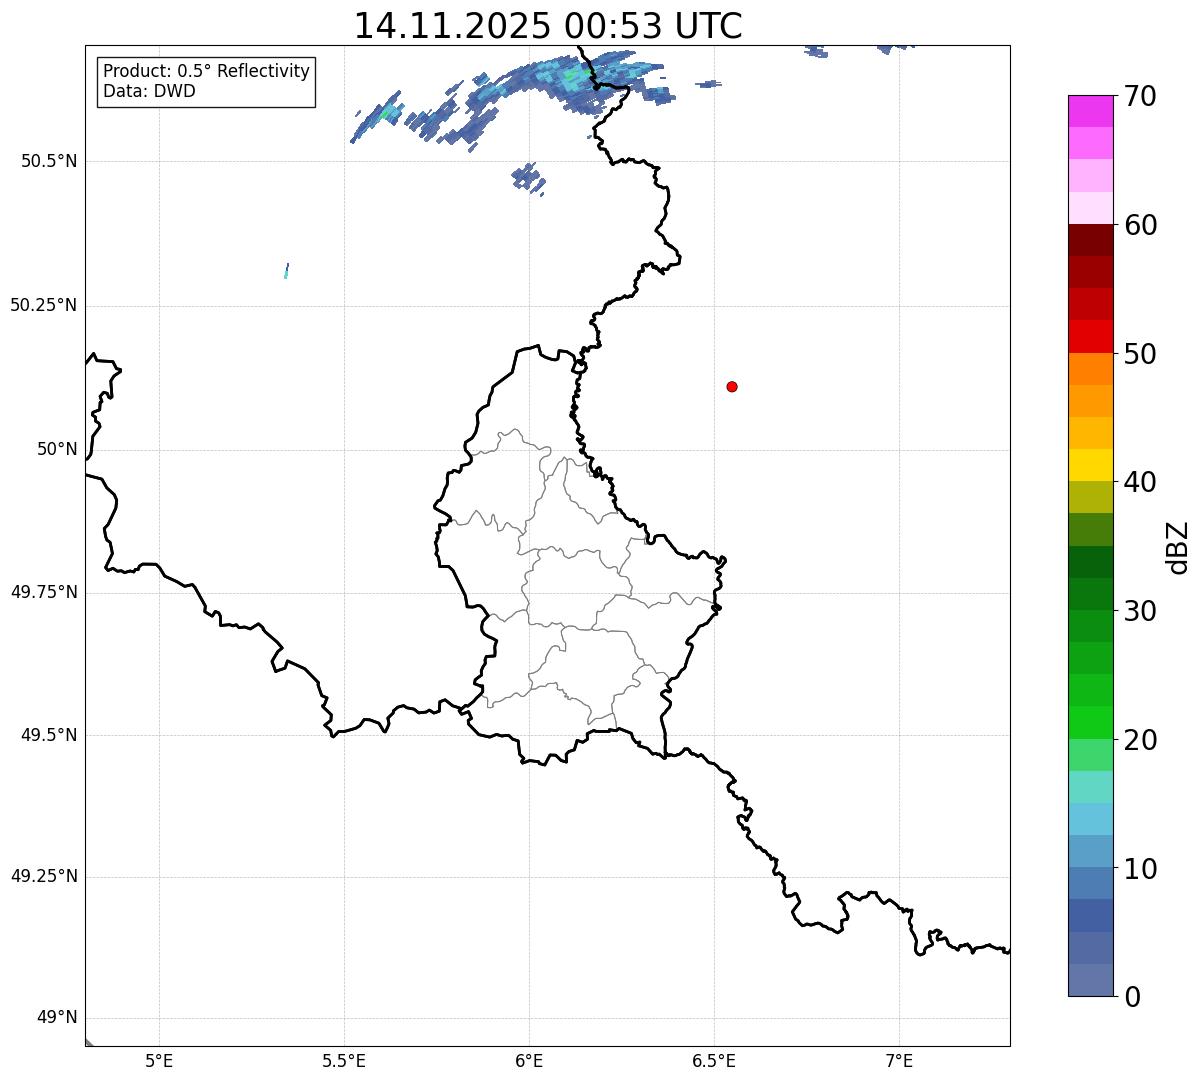Click the small blue echo cluster below 50.5°N
The height and width of the screenshot is (1081, 1202).
(x=528, y=179)
